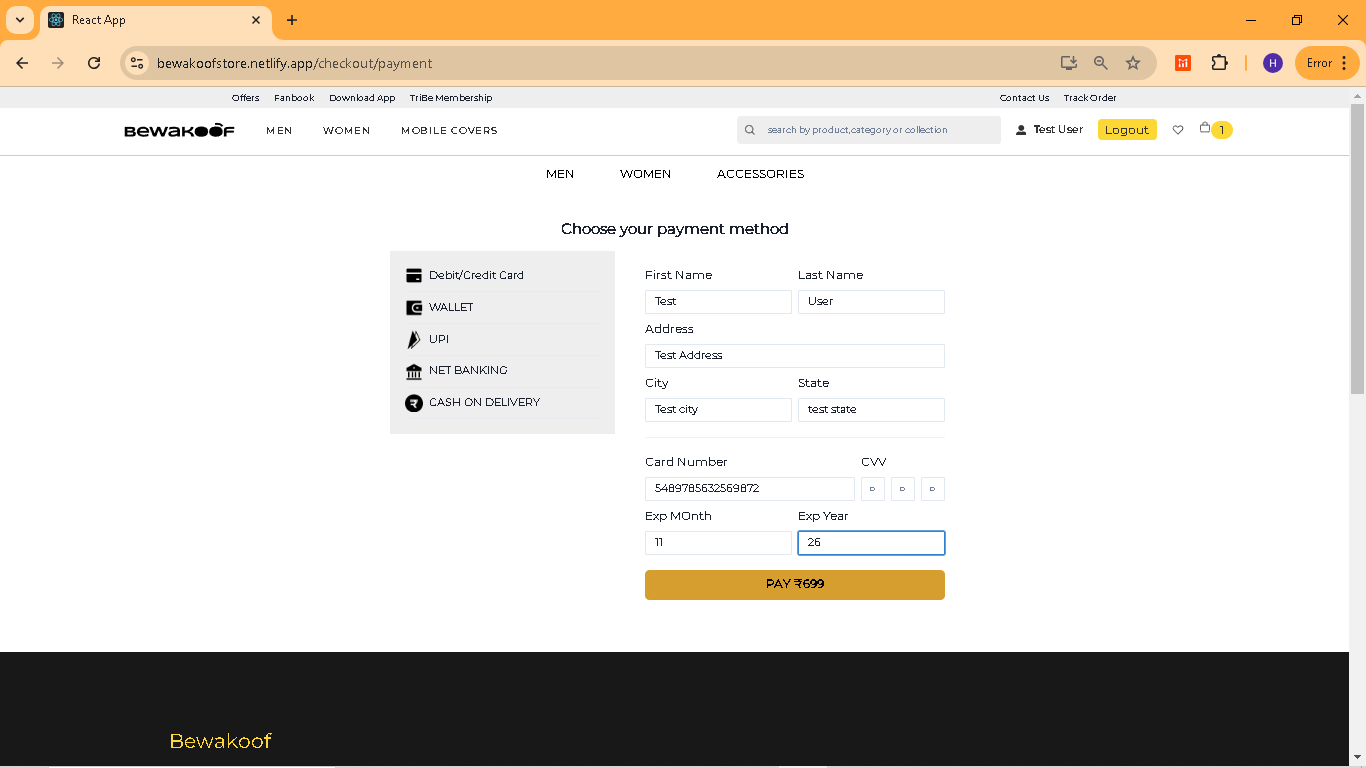Click the Card Number field

750,489
